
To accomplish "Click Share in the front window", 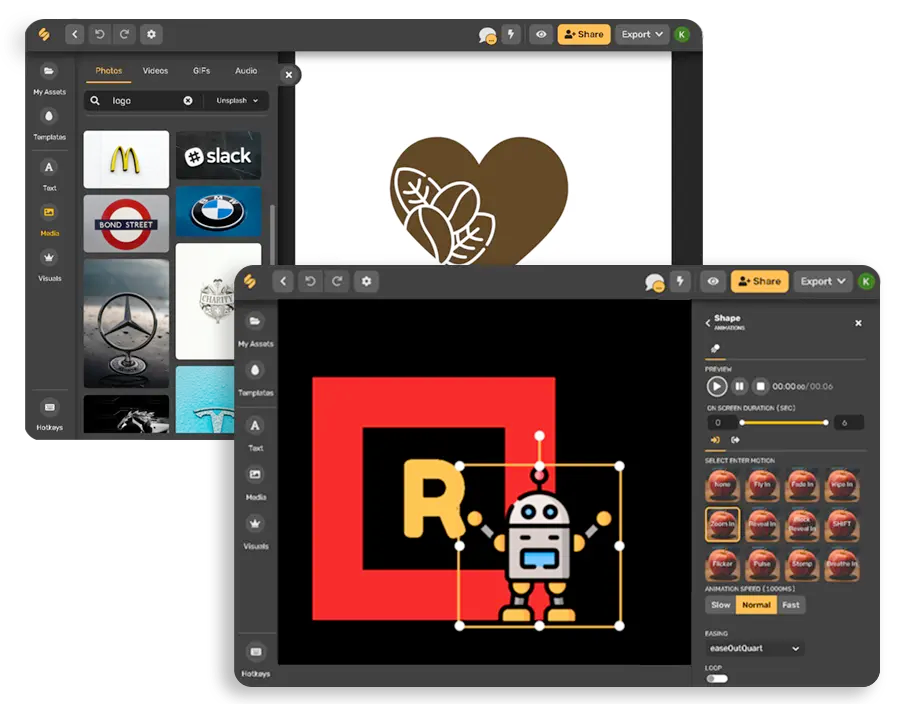I will point(760,281).
